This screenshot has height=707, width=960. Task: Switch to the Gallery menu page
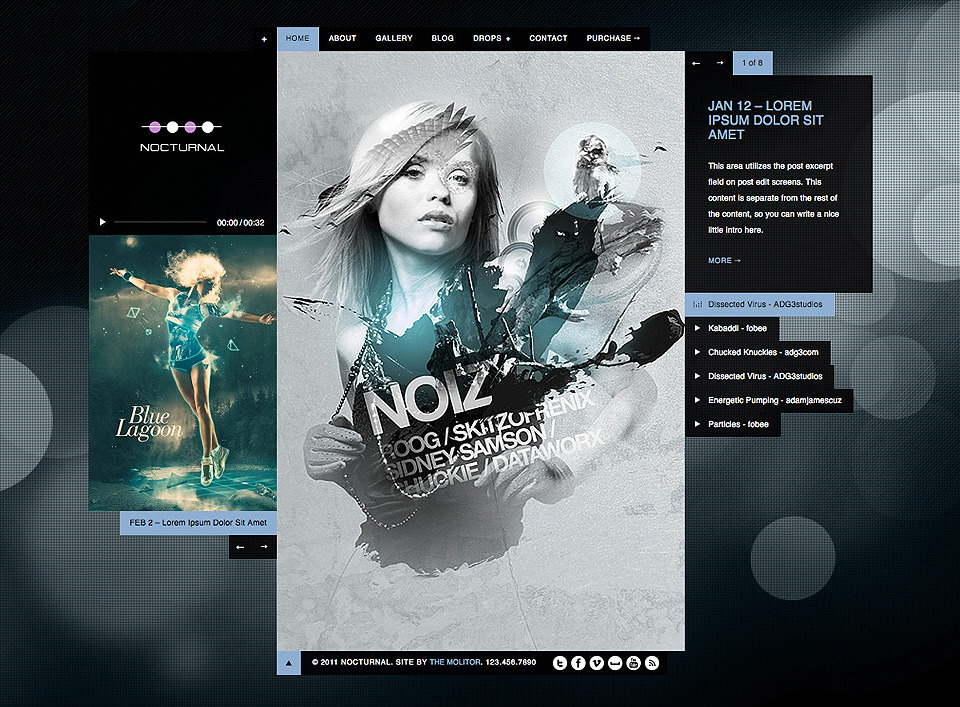tap(394, 39)
